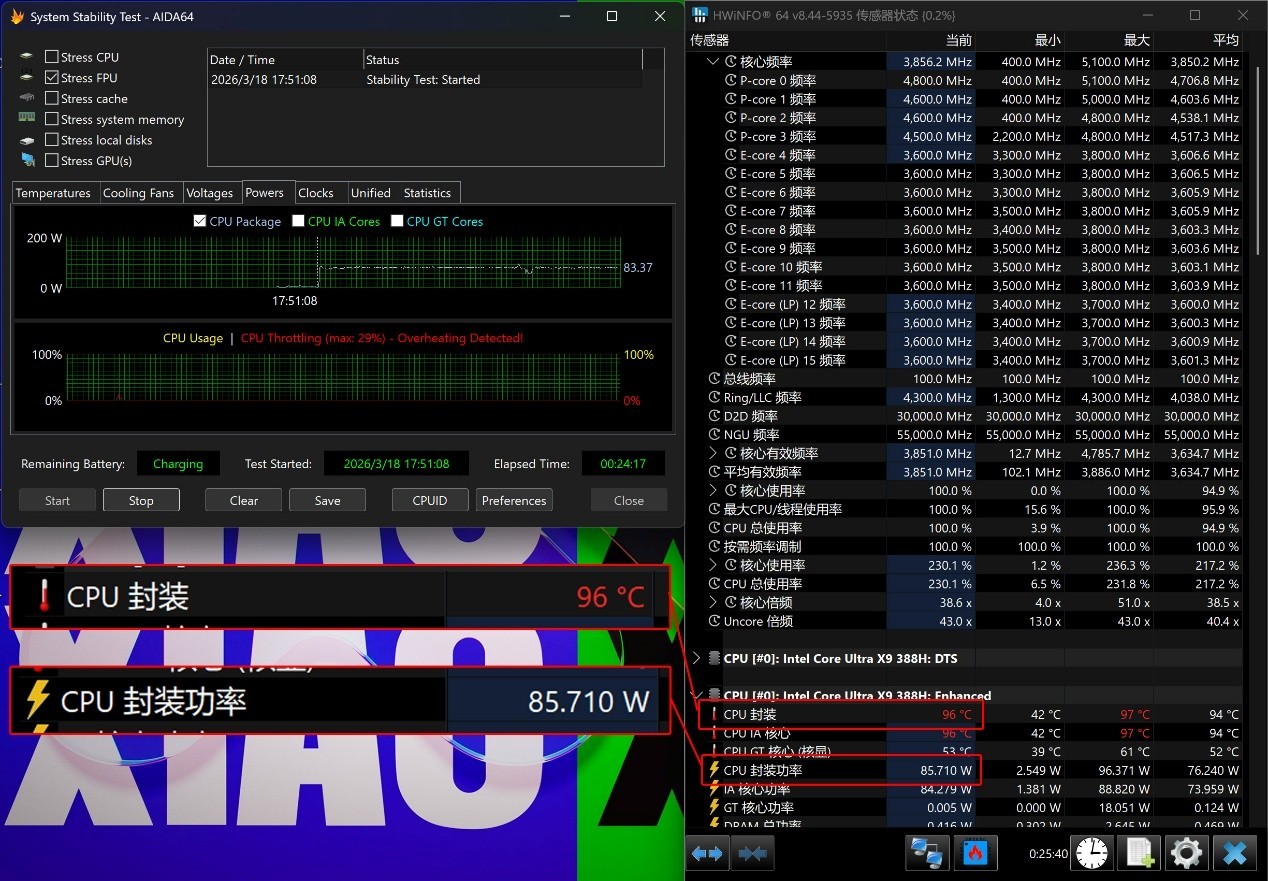The height and width of the screenshot is (881, 1268).
Task: Tick the CPU IA Cores graph checkbox
Action: point(299,221)
